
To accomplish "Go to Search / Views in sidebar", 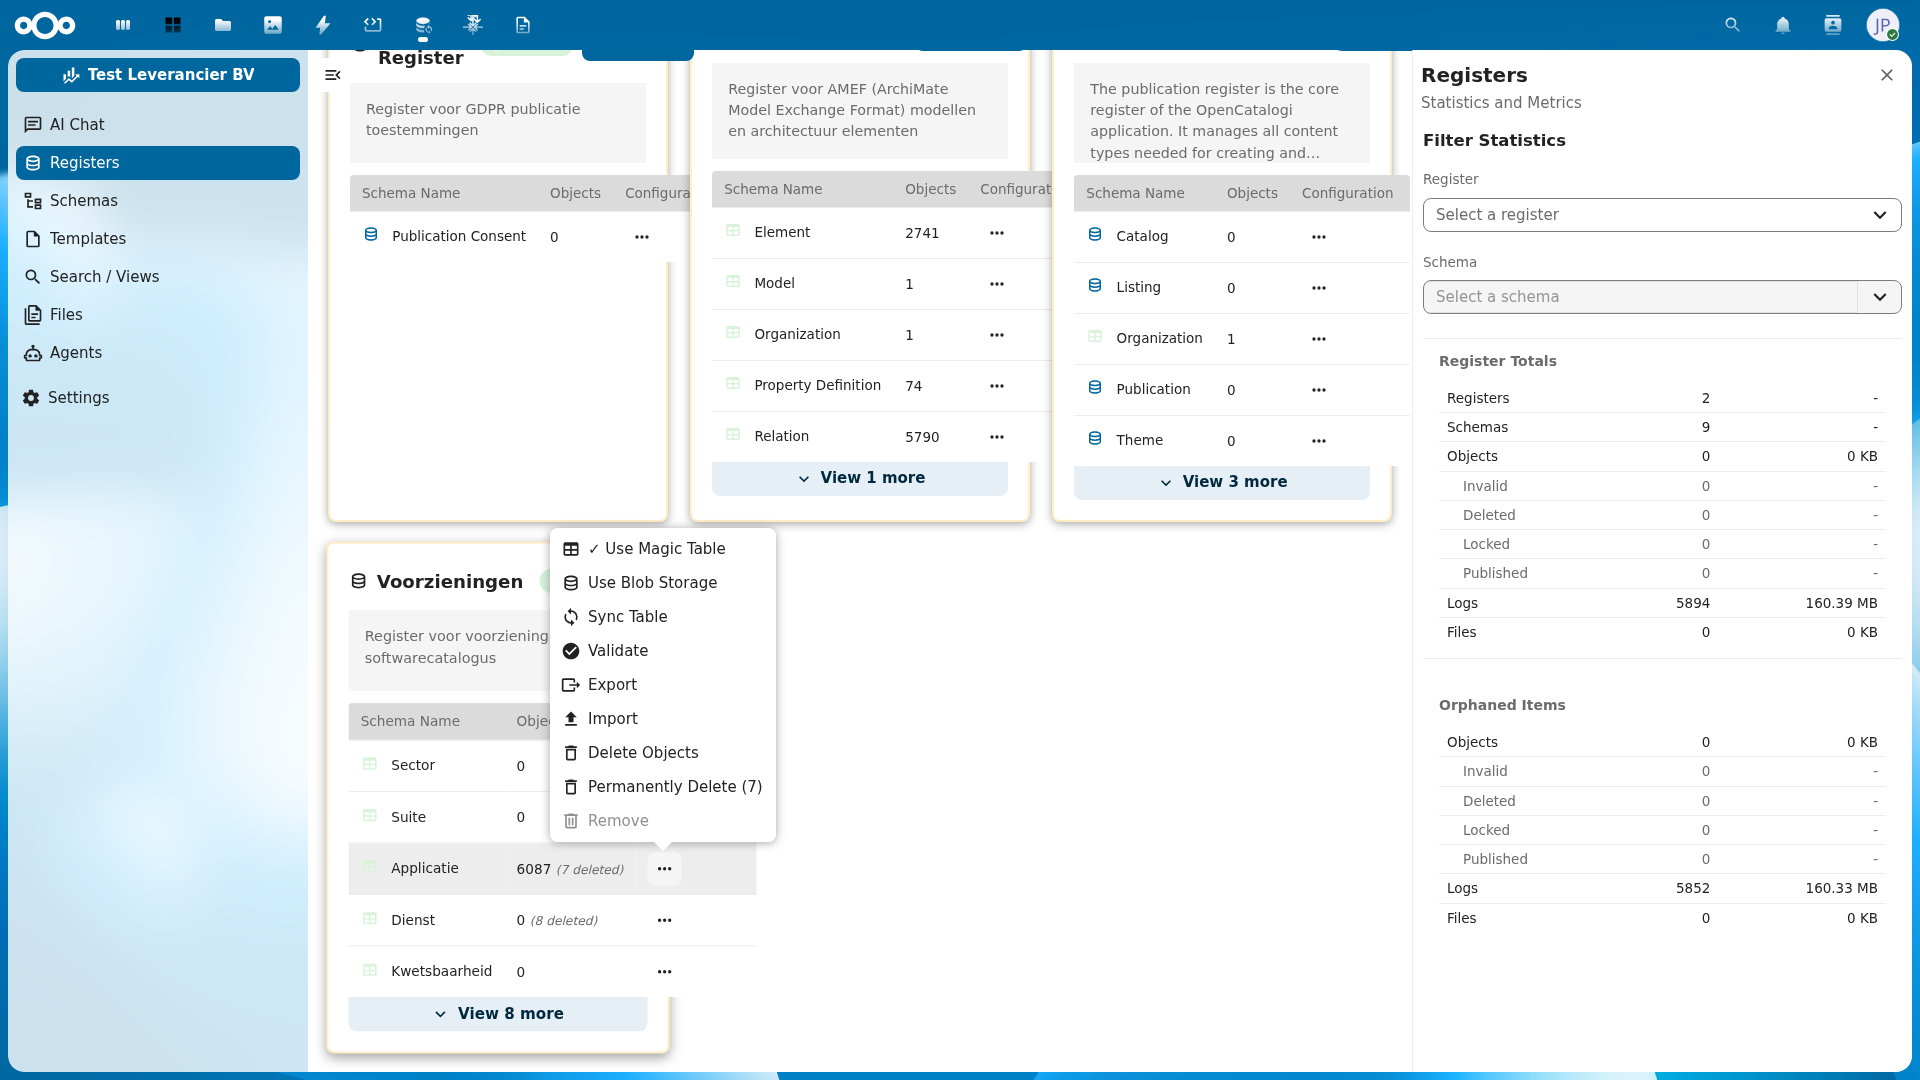I will click(x=104, y=277).
